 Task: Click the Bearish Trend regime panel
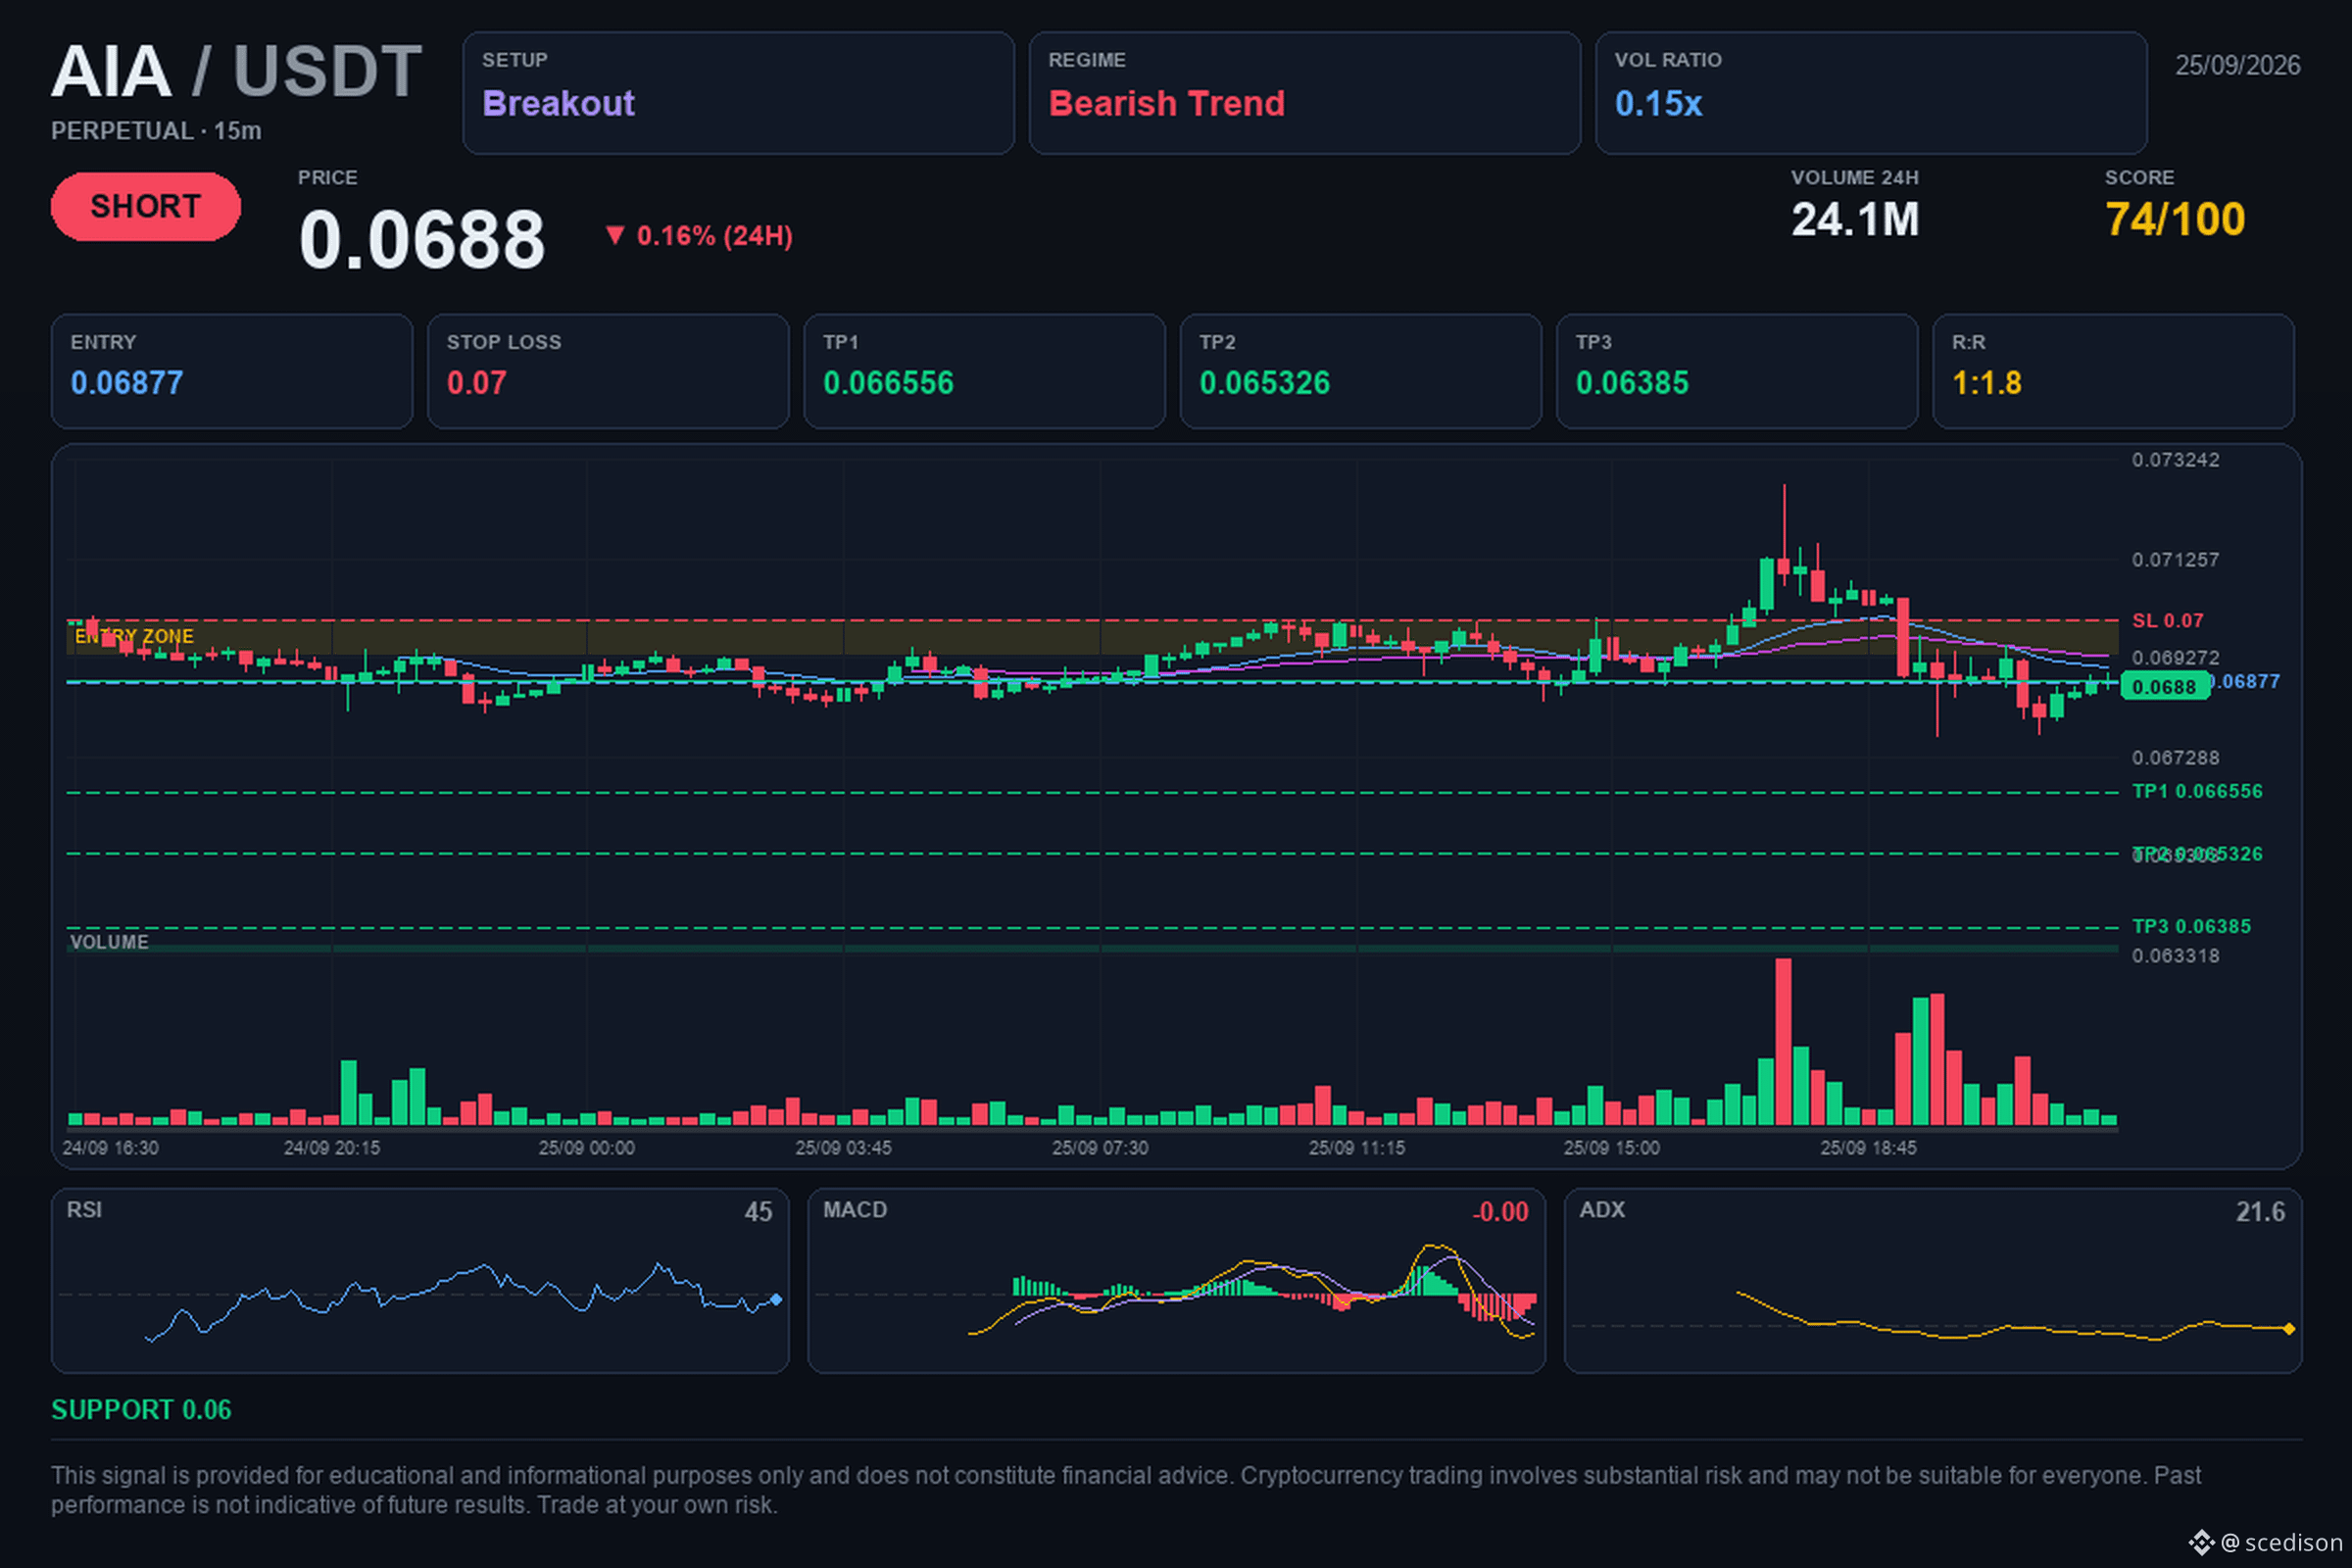(x=1305, y=93)
